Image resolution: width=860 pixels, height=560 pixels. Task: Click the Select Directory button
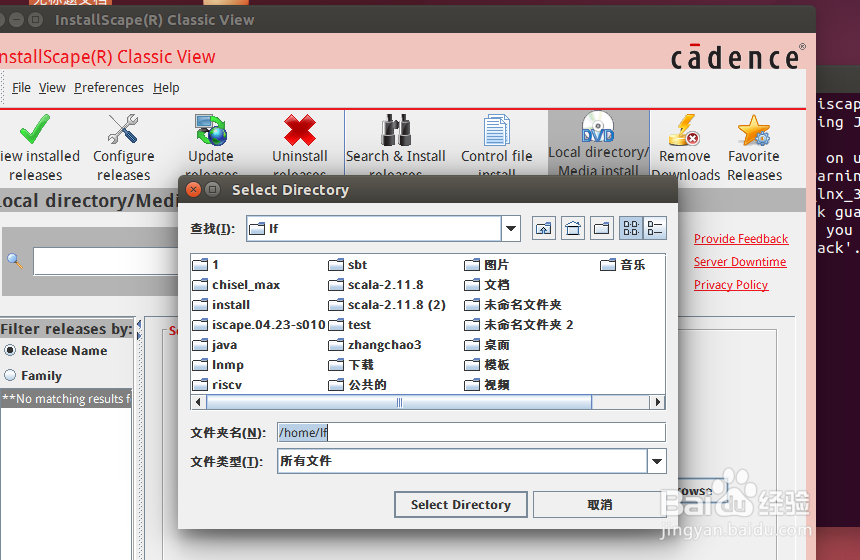461,505
